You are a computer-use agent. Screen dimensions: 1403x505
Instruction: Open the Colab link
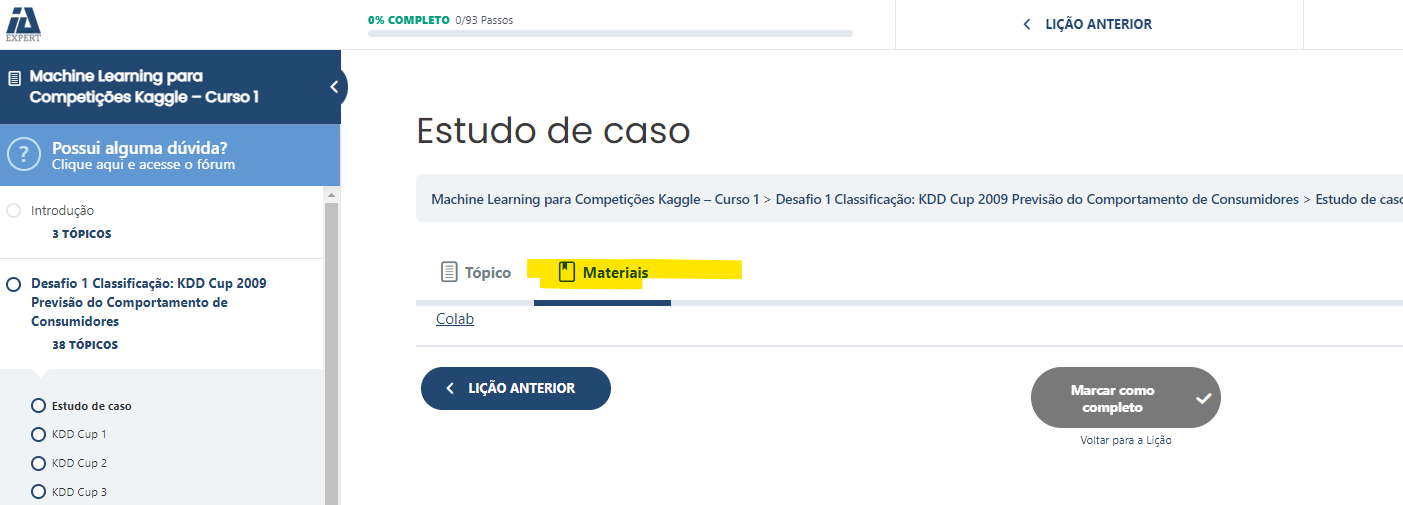click(x=455, y=319)
